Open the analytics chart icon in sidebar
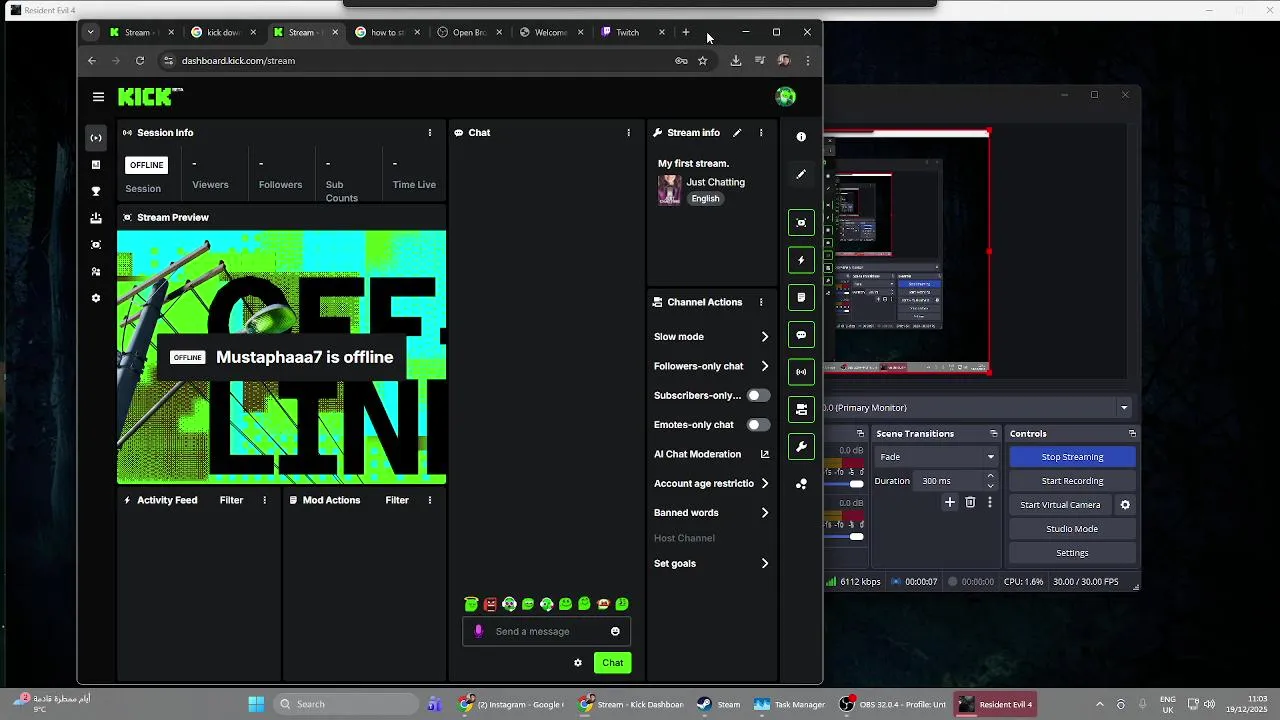The width and height of the screenshot is (1280, 720). (96, 165)
